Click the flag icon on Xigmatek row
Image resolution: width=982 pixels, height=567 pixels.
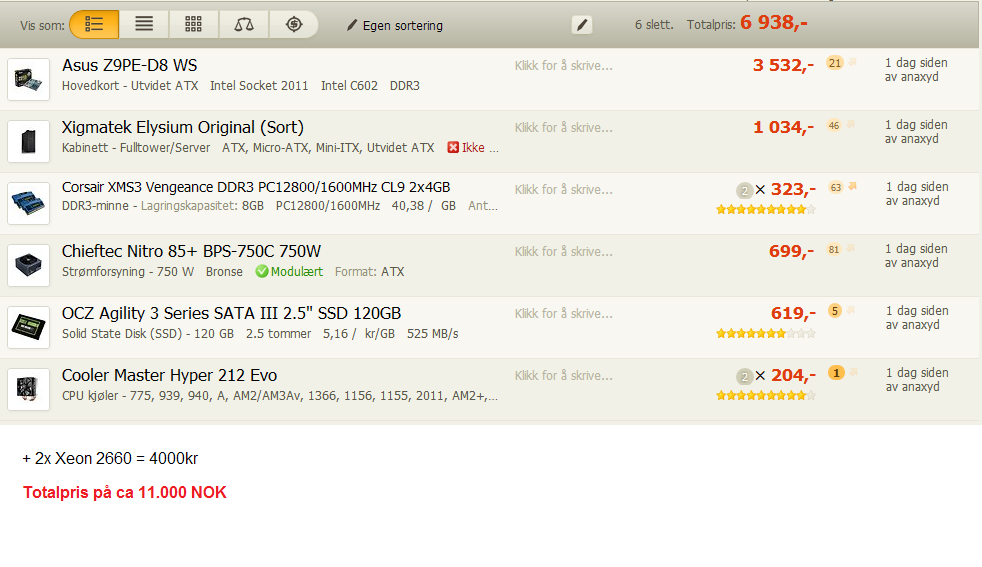(x=850, y=125)
